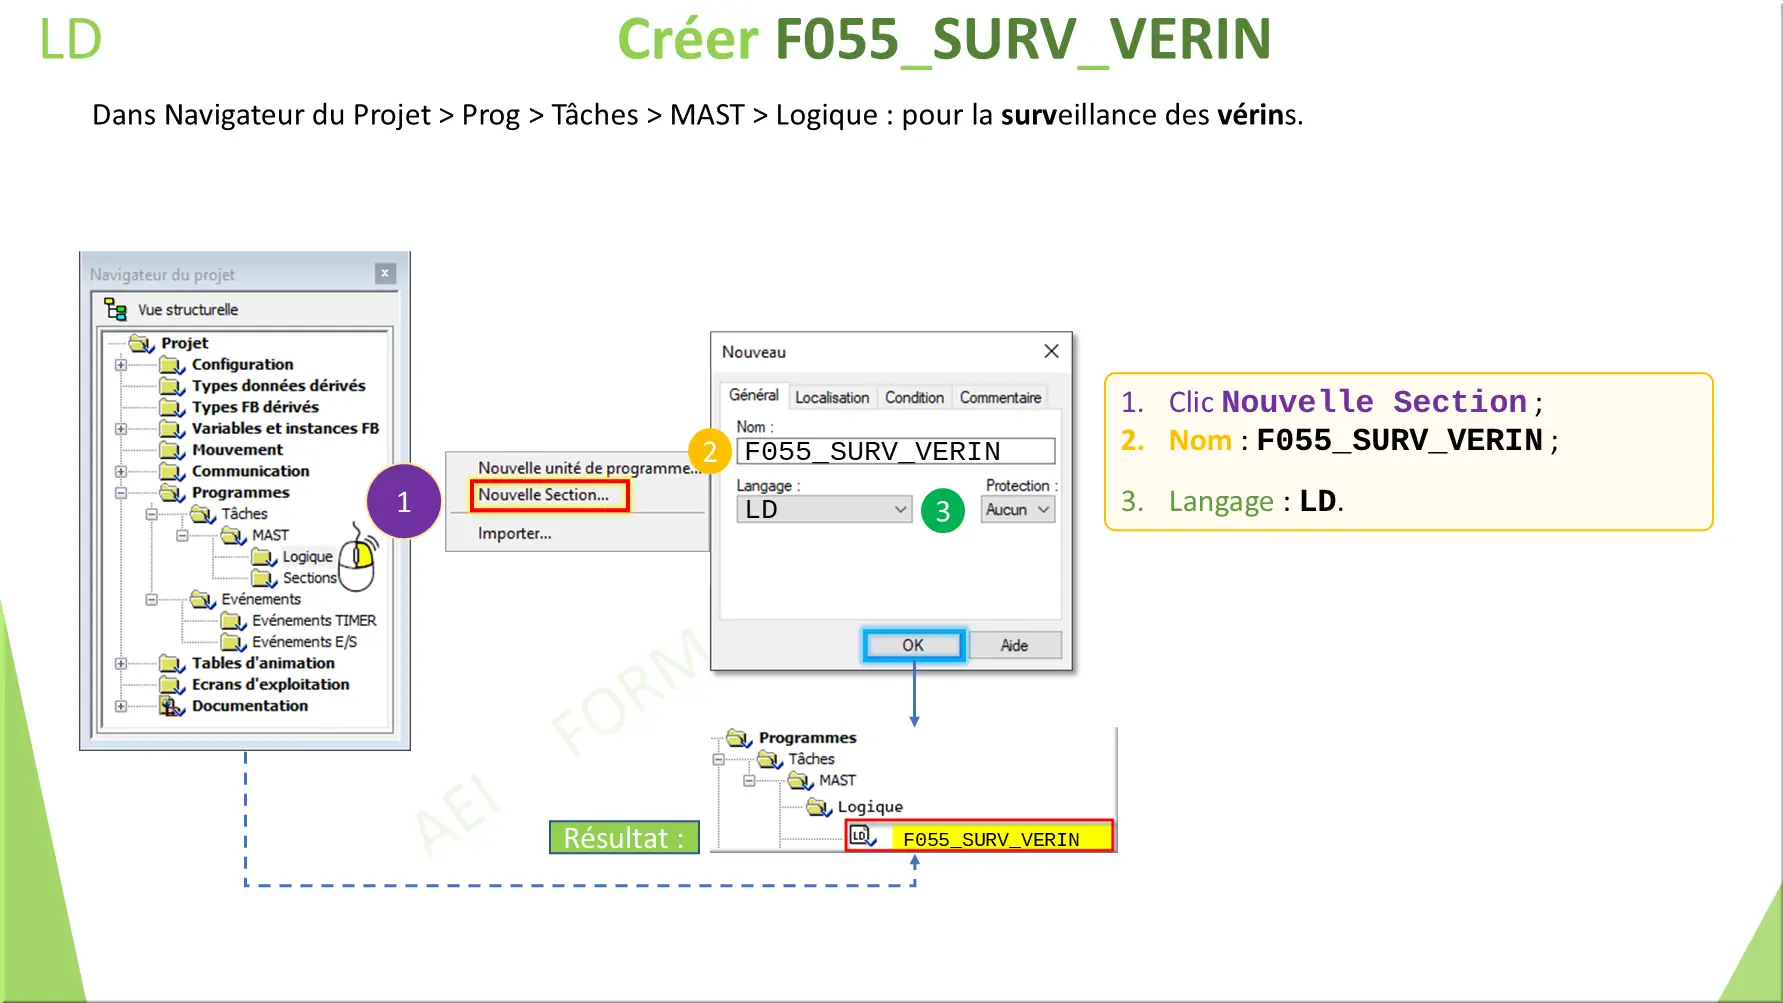Click the OK button in the Nouveau dialog

(x=912, y=645)
